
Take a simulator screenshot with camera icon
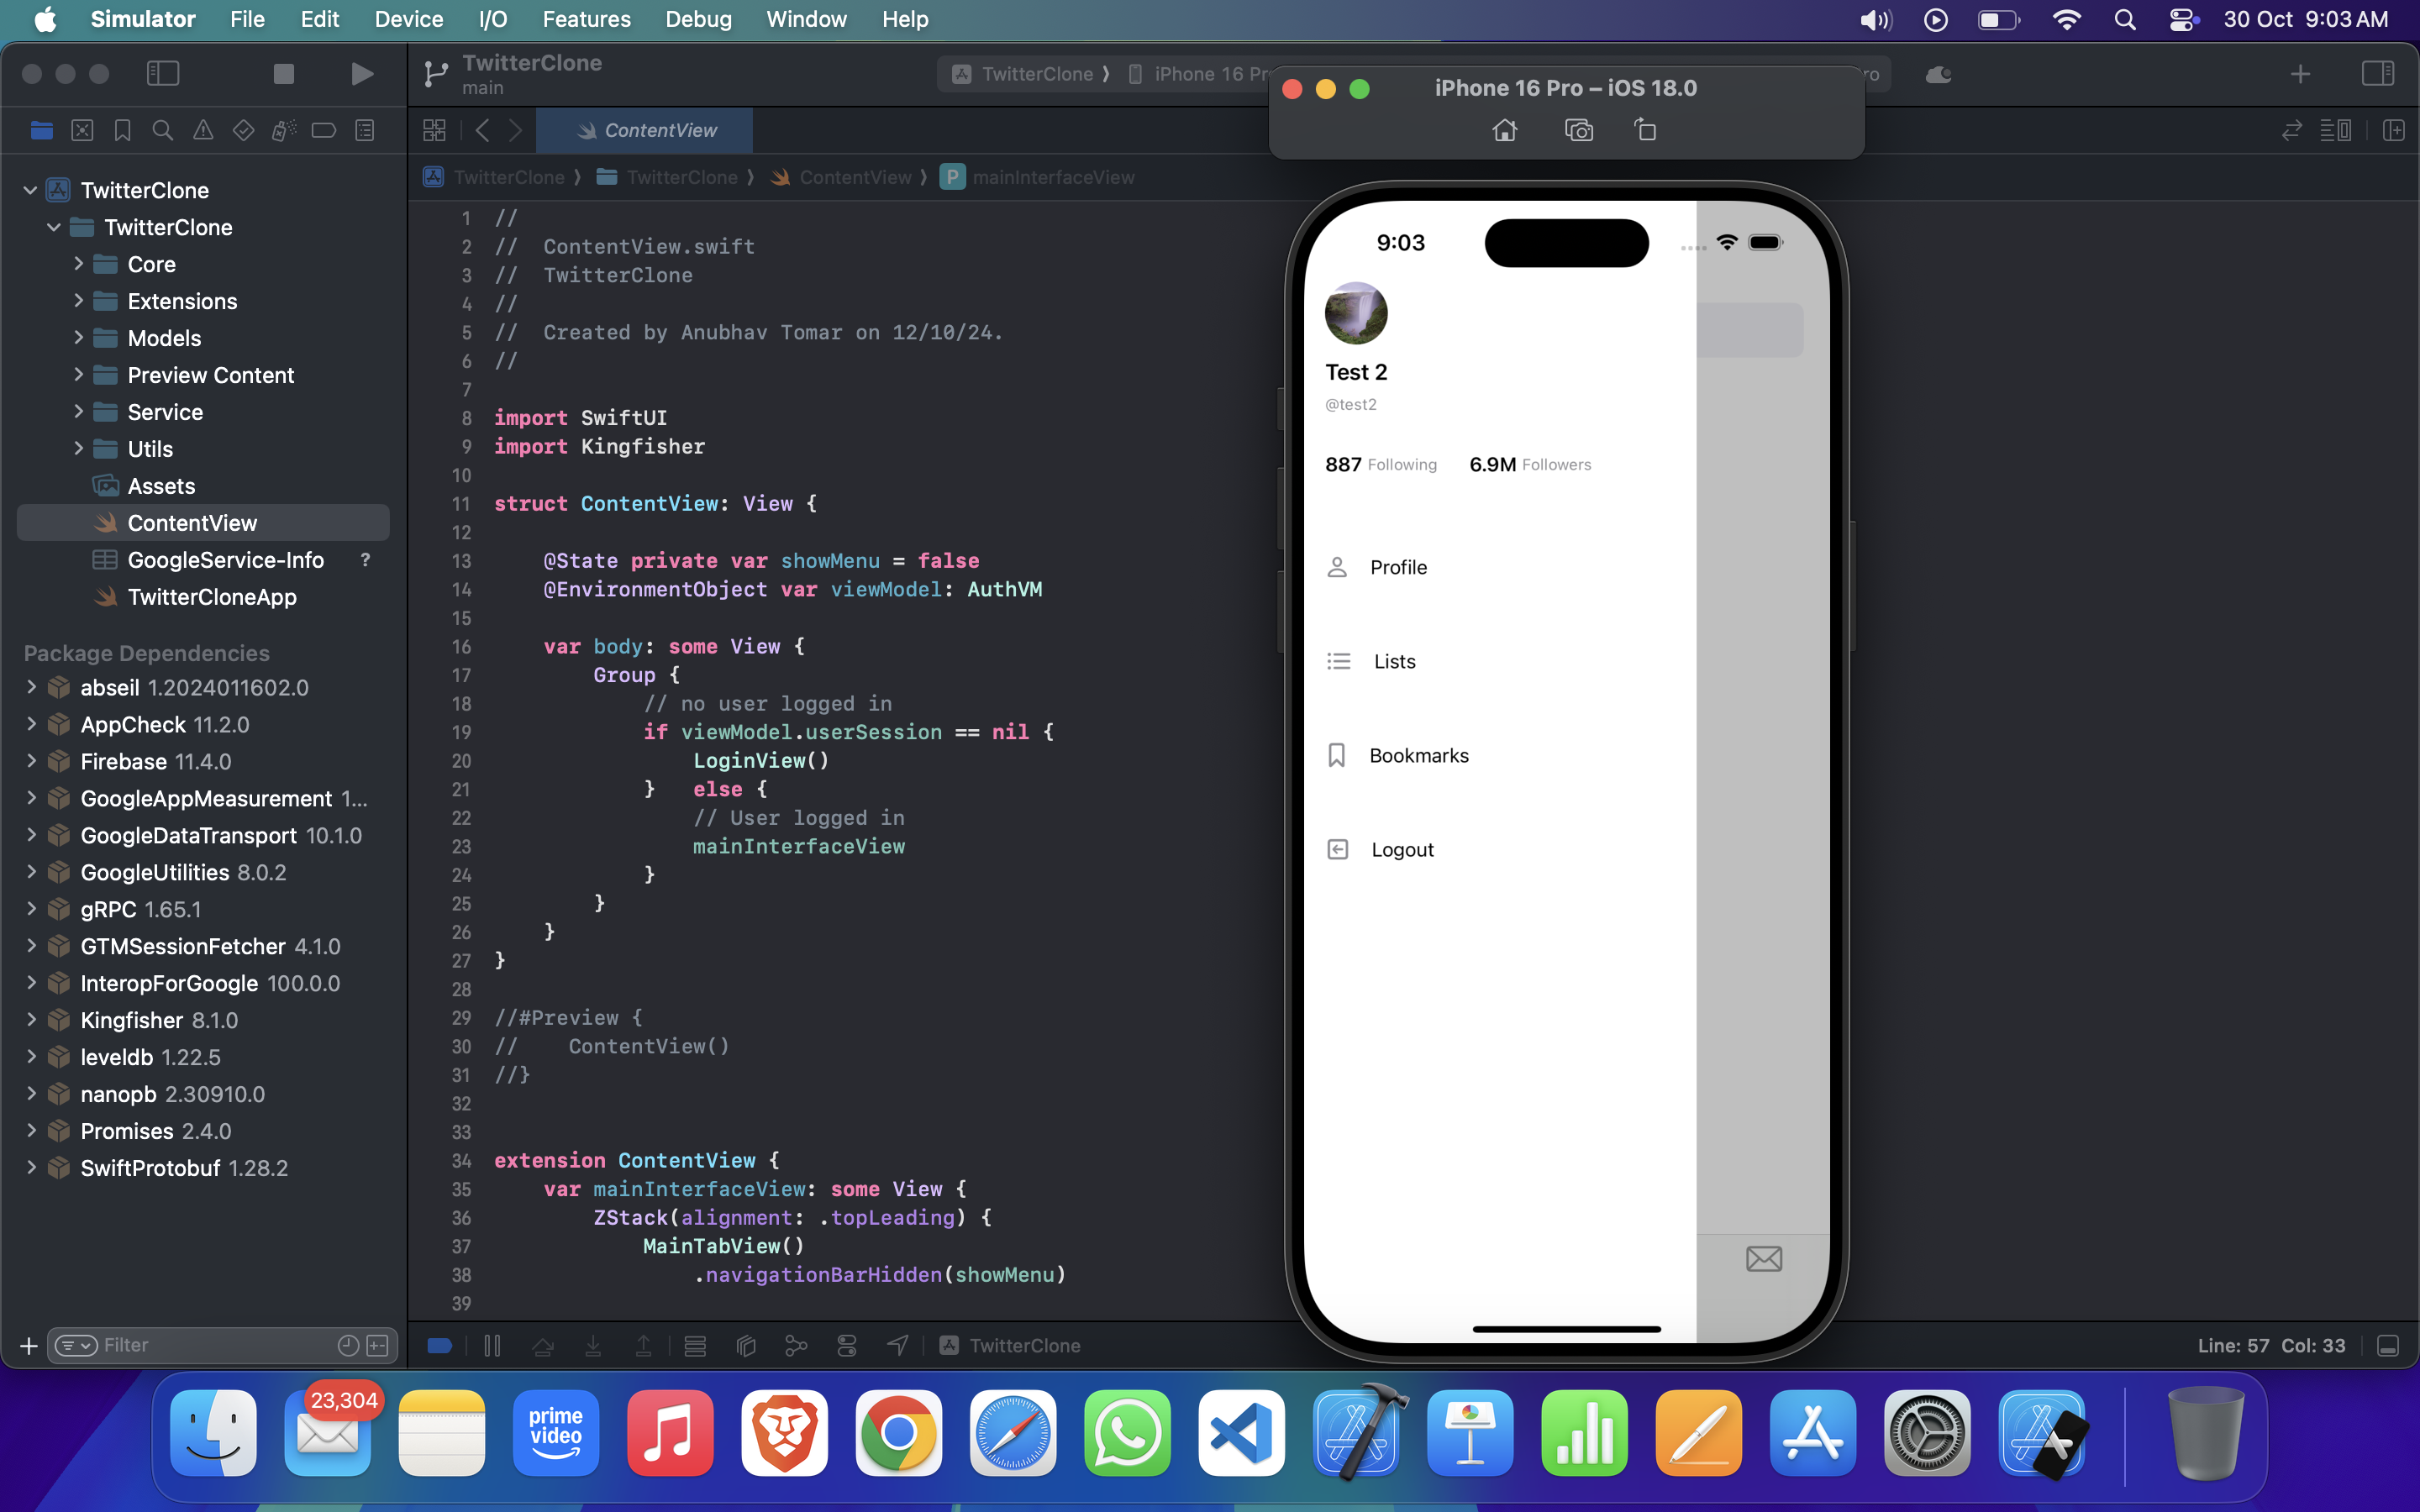click(x=1578, y=130)
